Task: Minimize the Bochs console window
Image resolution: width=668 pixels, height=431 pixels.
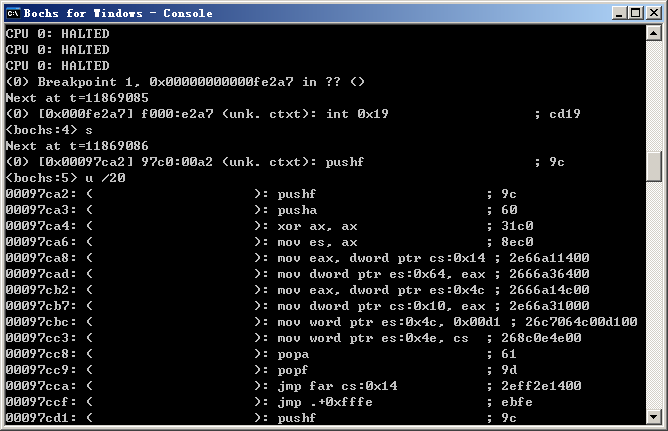Action: pos(619,13)
